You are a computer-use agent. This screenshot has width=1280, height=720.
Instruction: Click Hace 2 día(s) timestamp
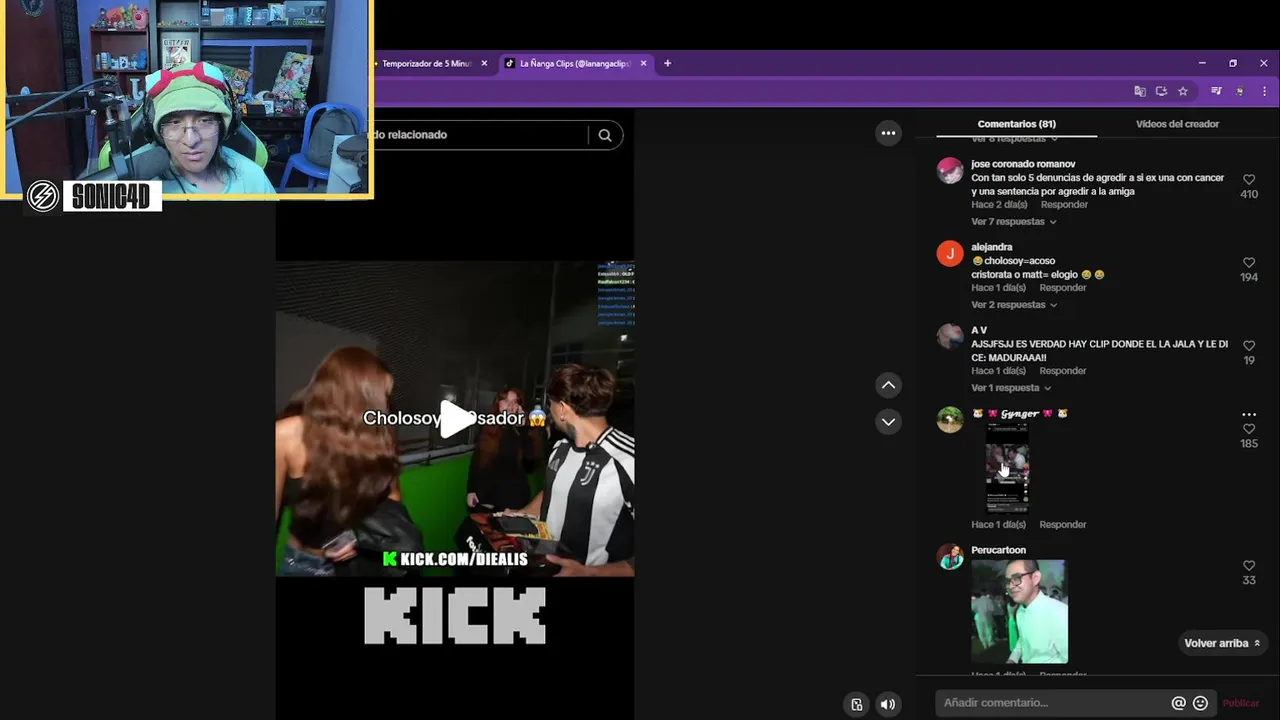point(999,205)
